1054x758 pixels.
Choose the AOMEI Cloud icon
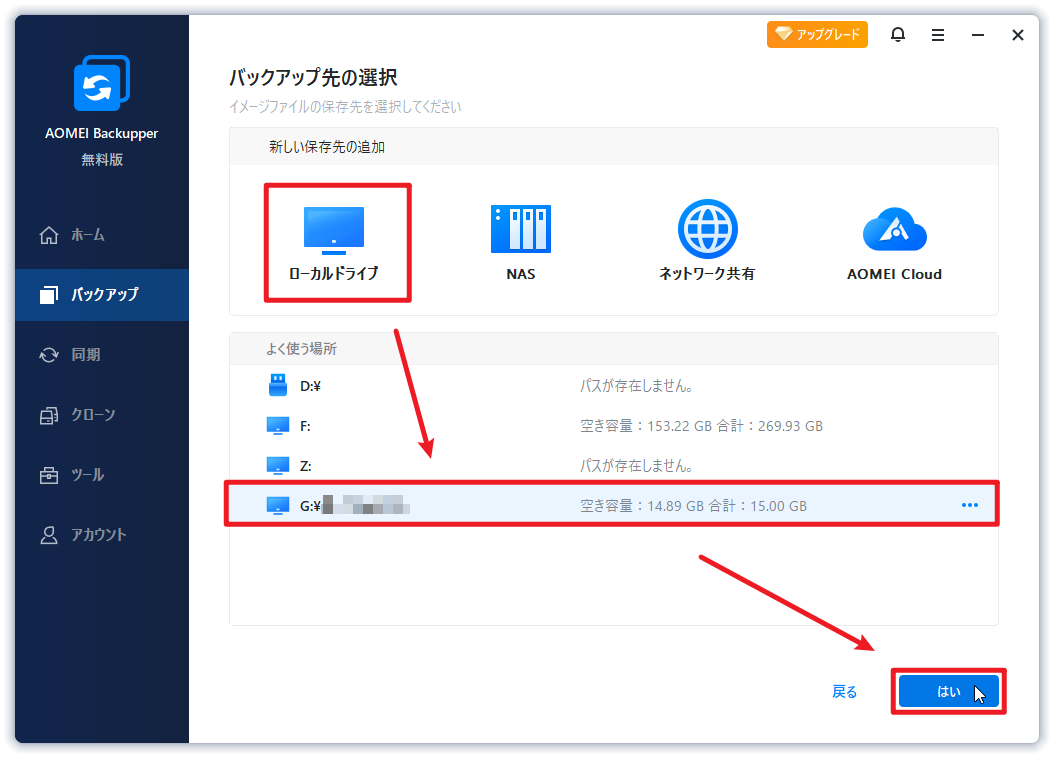coord(895,229)
